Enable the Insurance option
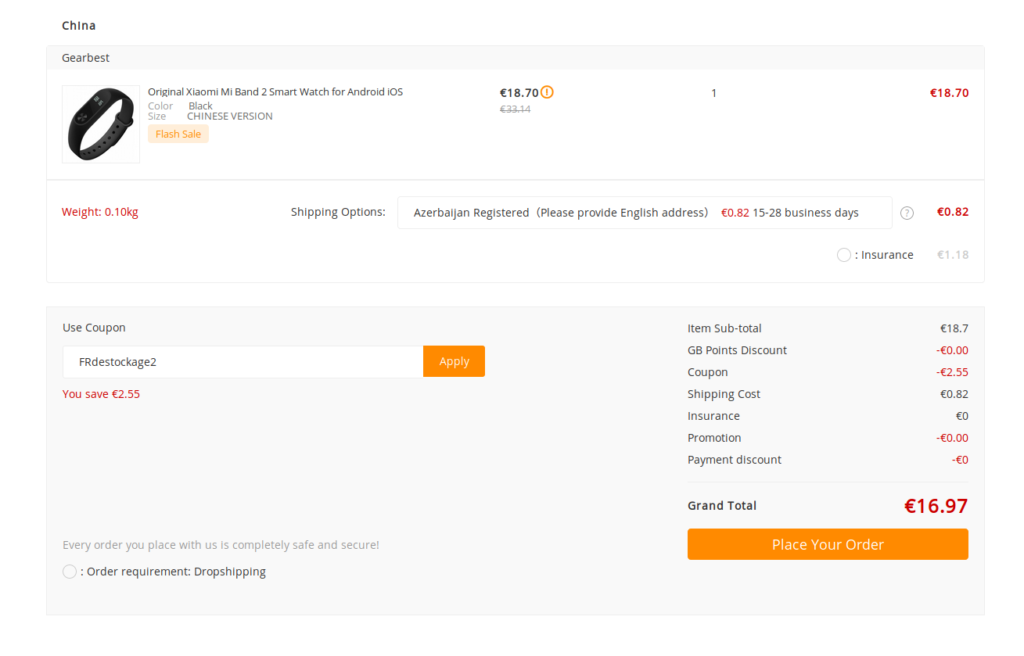 844,255
